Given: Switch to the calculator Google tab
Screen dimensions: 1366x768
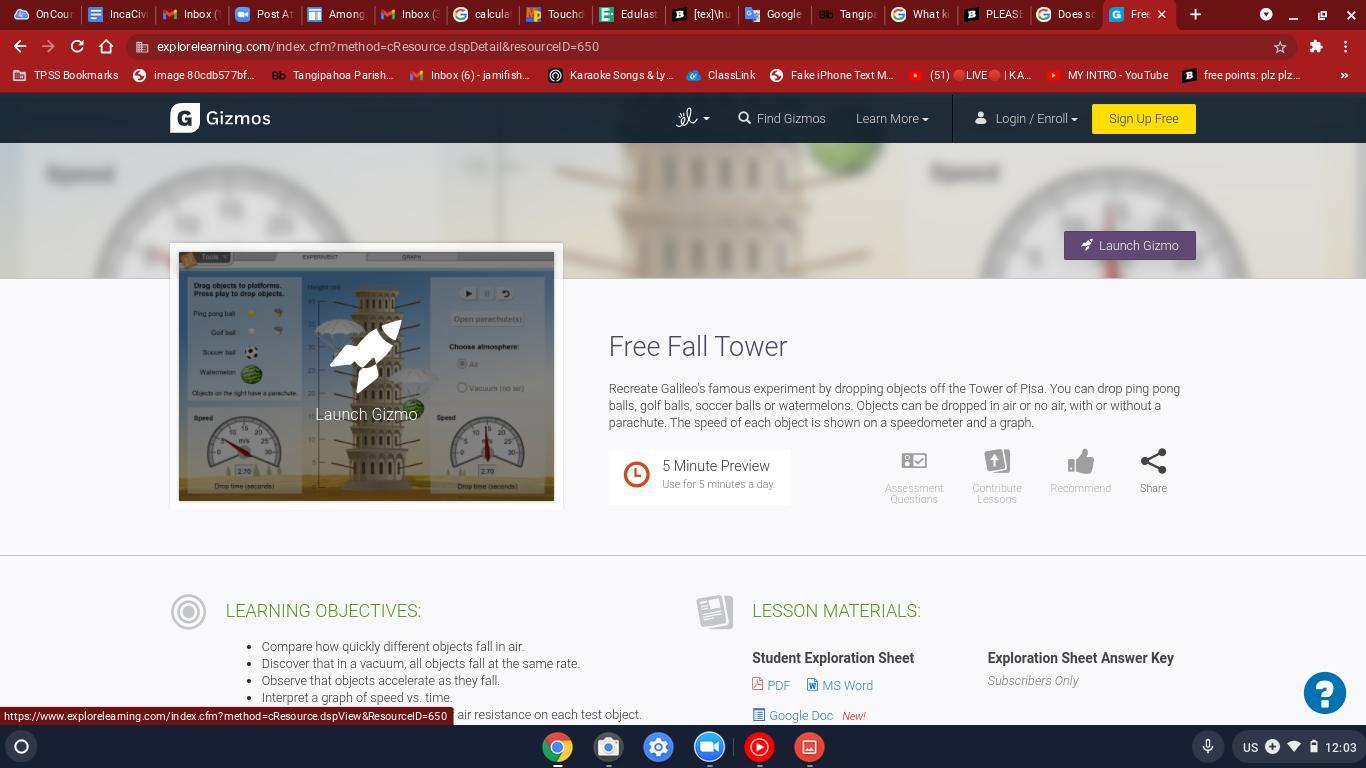Looking at the screenshot, I should (483, 14).
